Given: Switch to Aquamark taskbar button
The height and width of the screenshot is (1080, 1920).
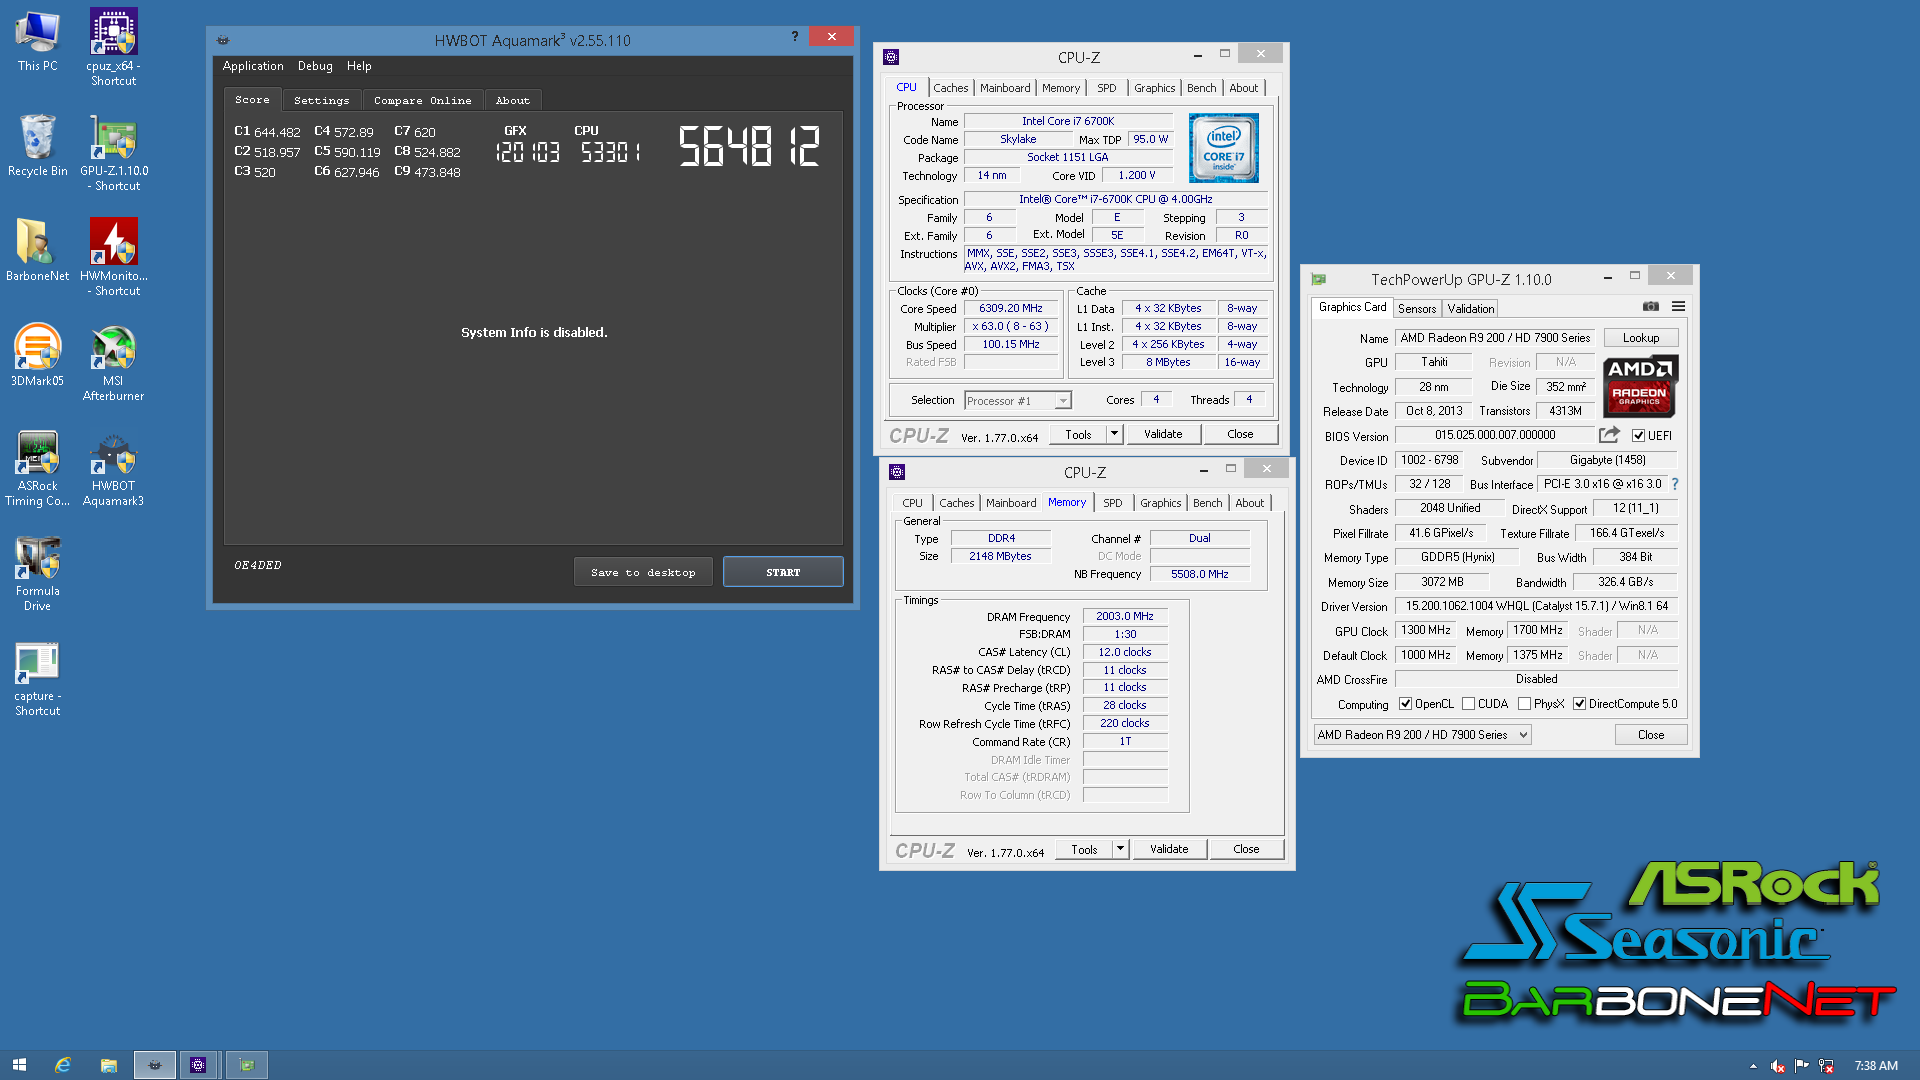Looking at the screenshot, I should (x=154, y=1065).
